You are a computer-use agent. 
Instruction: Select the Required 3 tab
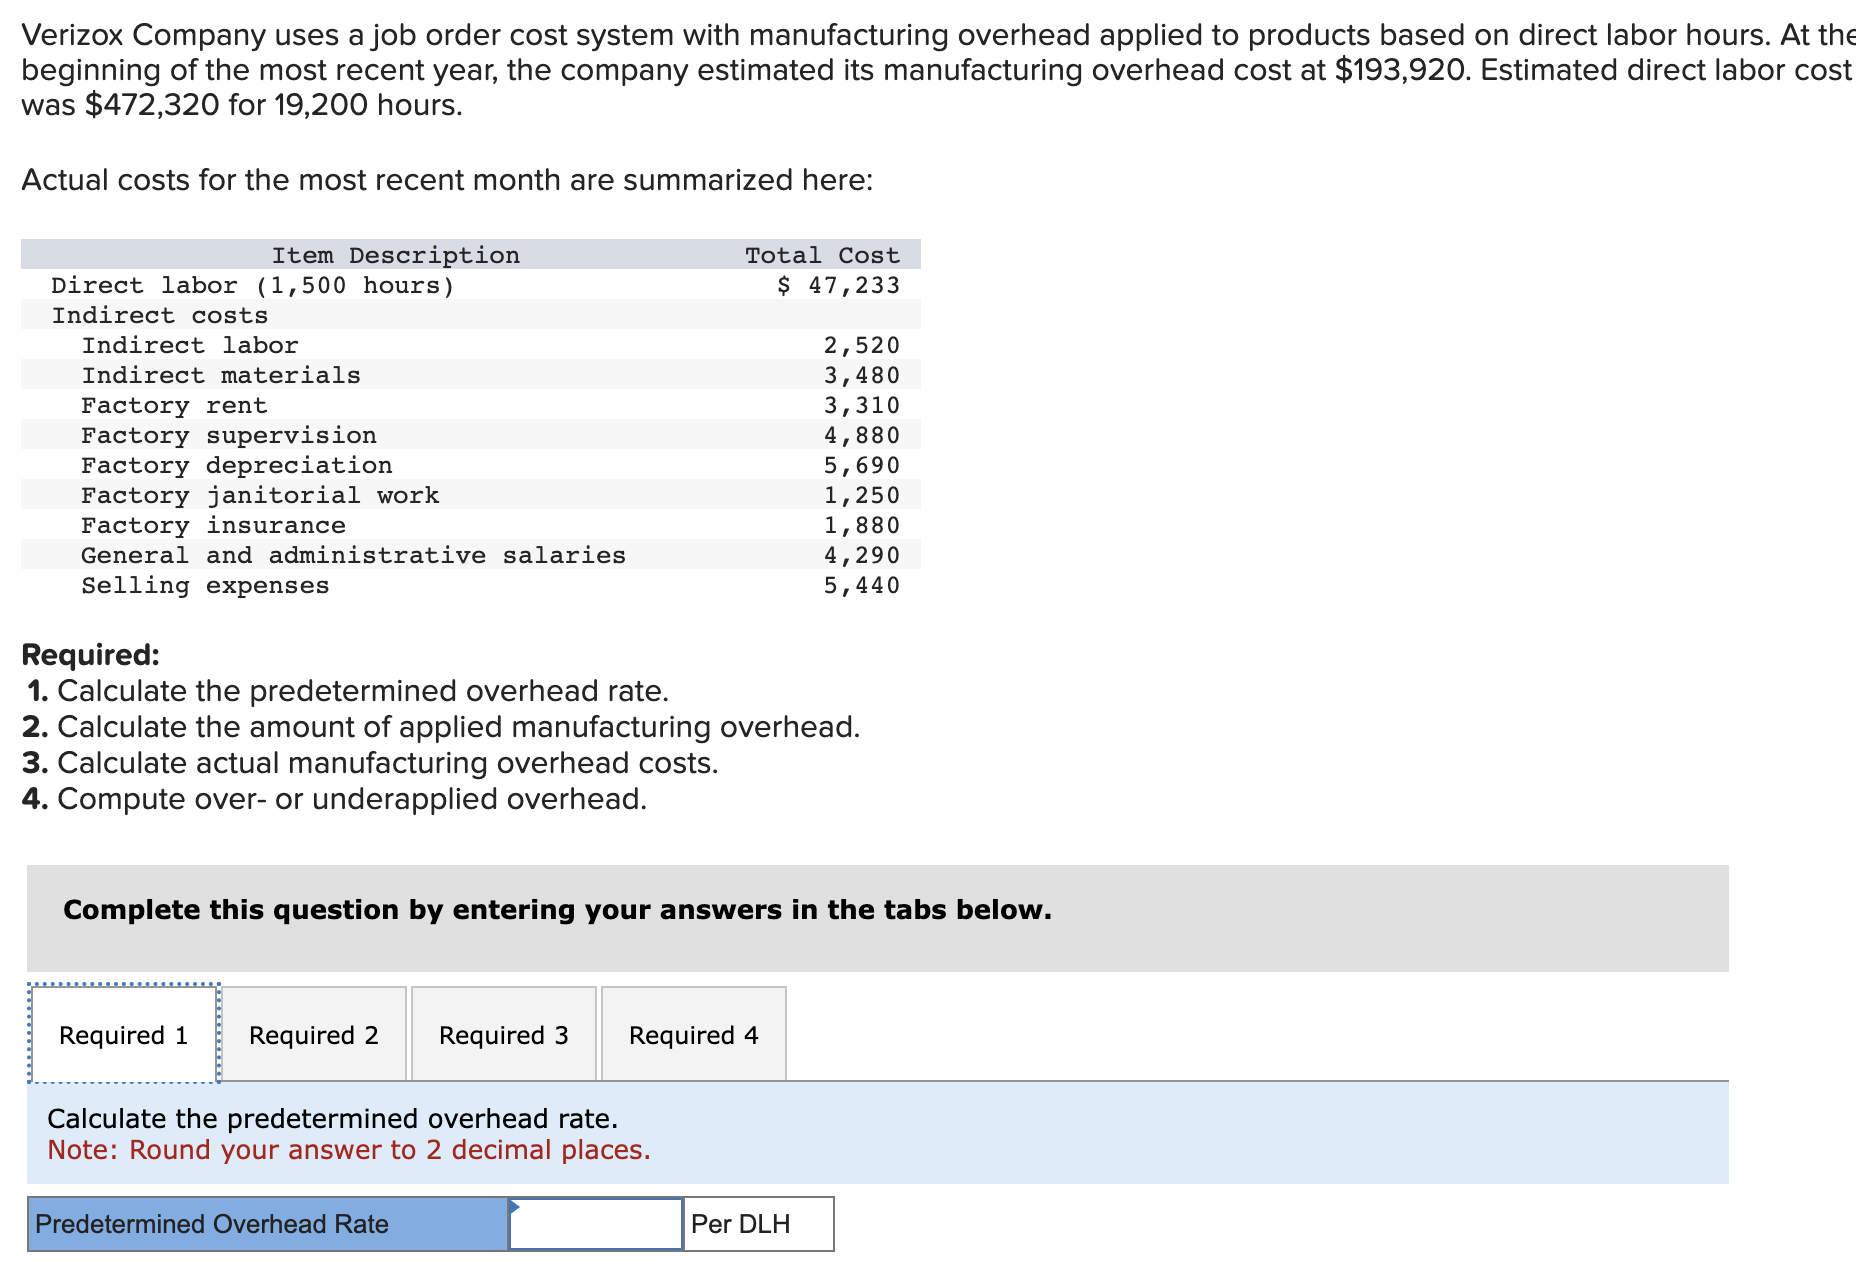(x=504, y=1034)
